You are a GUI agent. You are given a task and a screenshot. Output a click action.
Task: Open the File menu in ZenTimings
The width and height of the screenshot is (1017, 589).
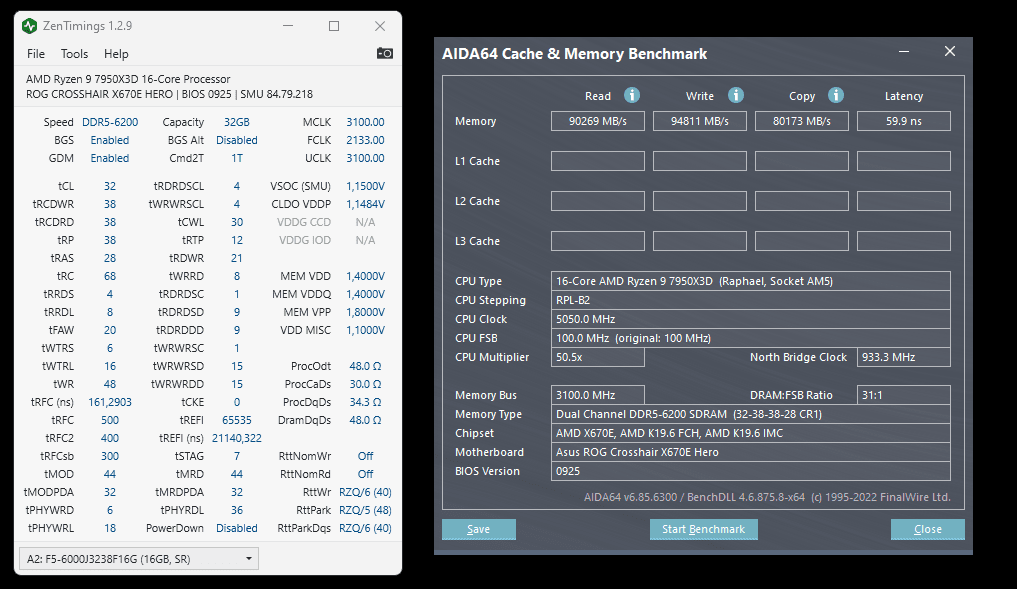point(36,54)
